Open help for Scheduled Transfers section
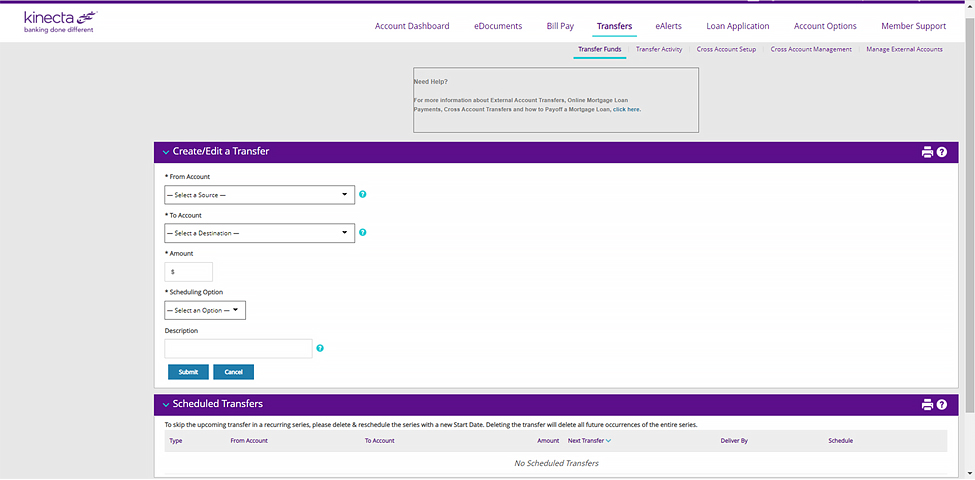Image resolution: width=975 pixels, height=480 pixels. [x=941, y=404]
